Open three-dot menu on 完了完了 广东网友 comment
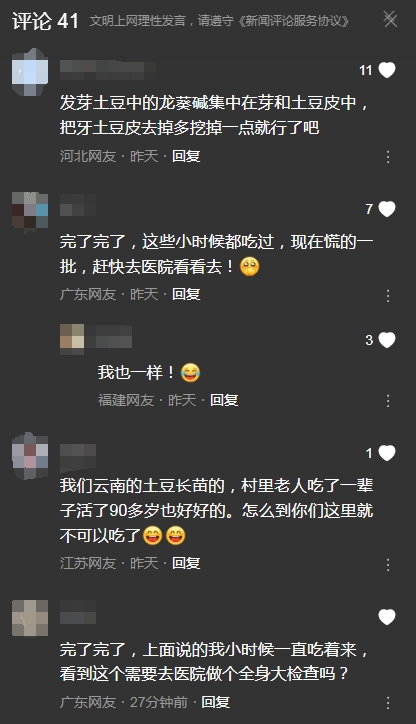The width and height of the screenshot is (416, 724). pos(388,296)
